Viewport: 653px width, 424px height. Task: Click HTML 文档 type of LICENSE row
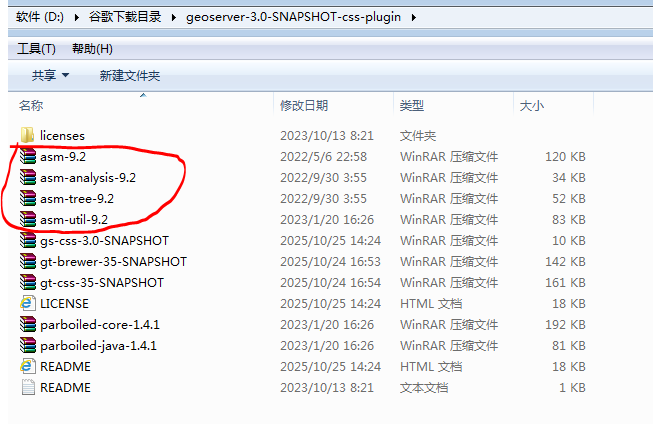tap(431, 304)
